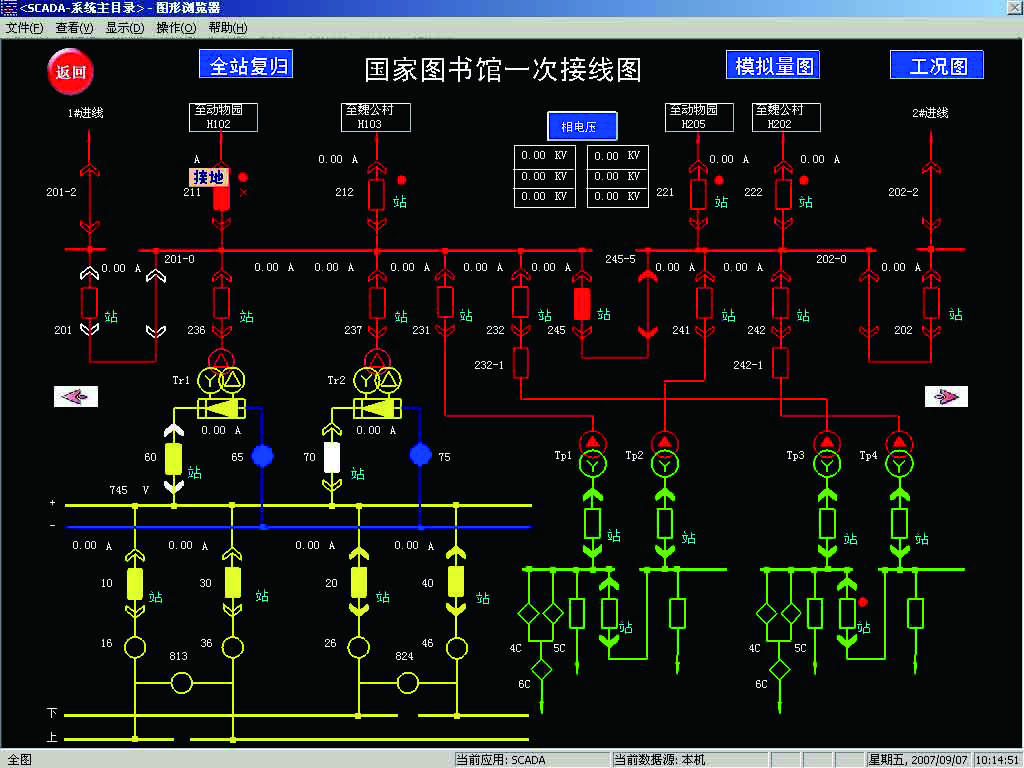Select the white DC breaker 70
The width and height of the screenshot is (1024, 768).
(332, 458)
